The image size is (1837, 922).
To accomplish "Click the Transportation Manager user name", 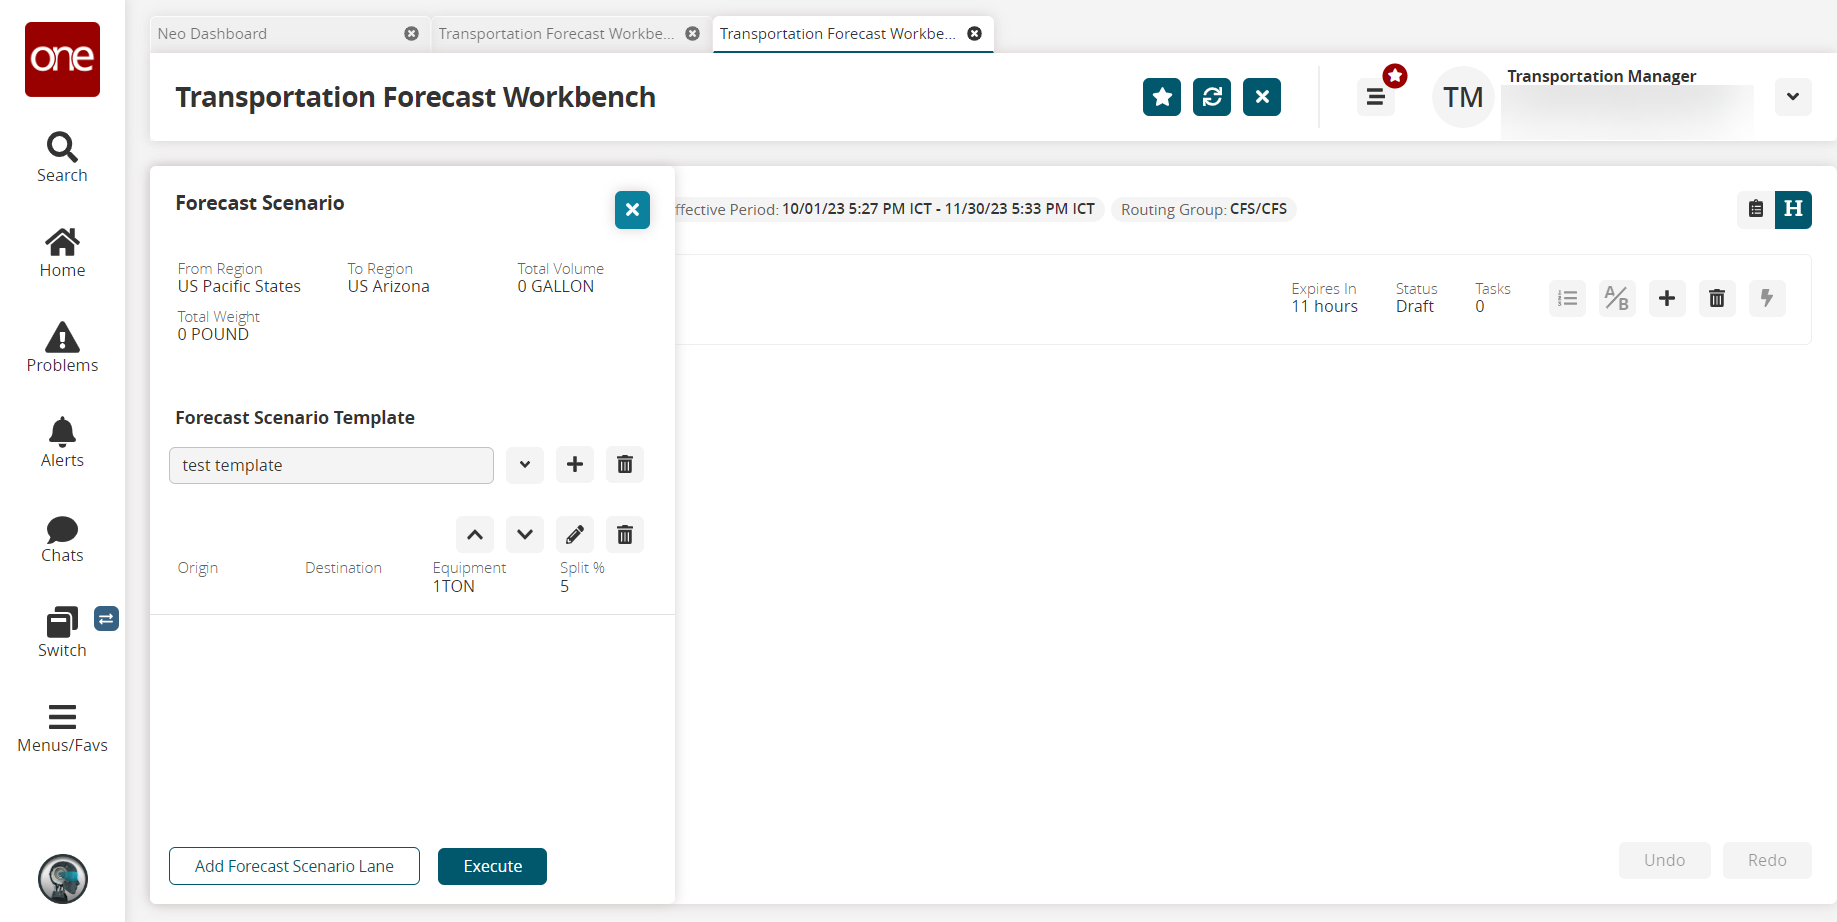I will coord(1602,76).
